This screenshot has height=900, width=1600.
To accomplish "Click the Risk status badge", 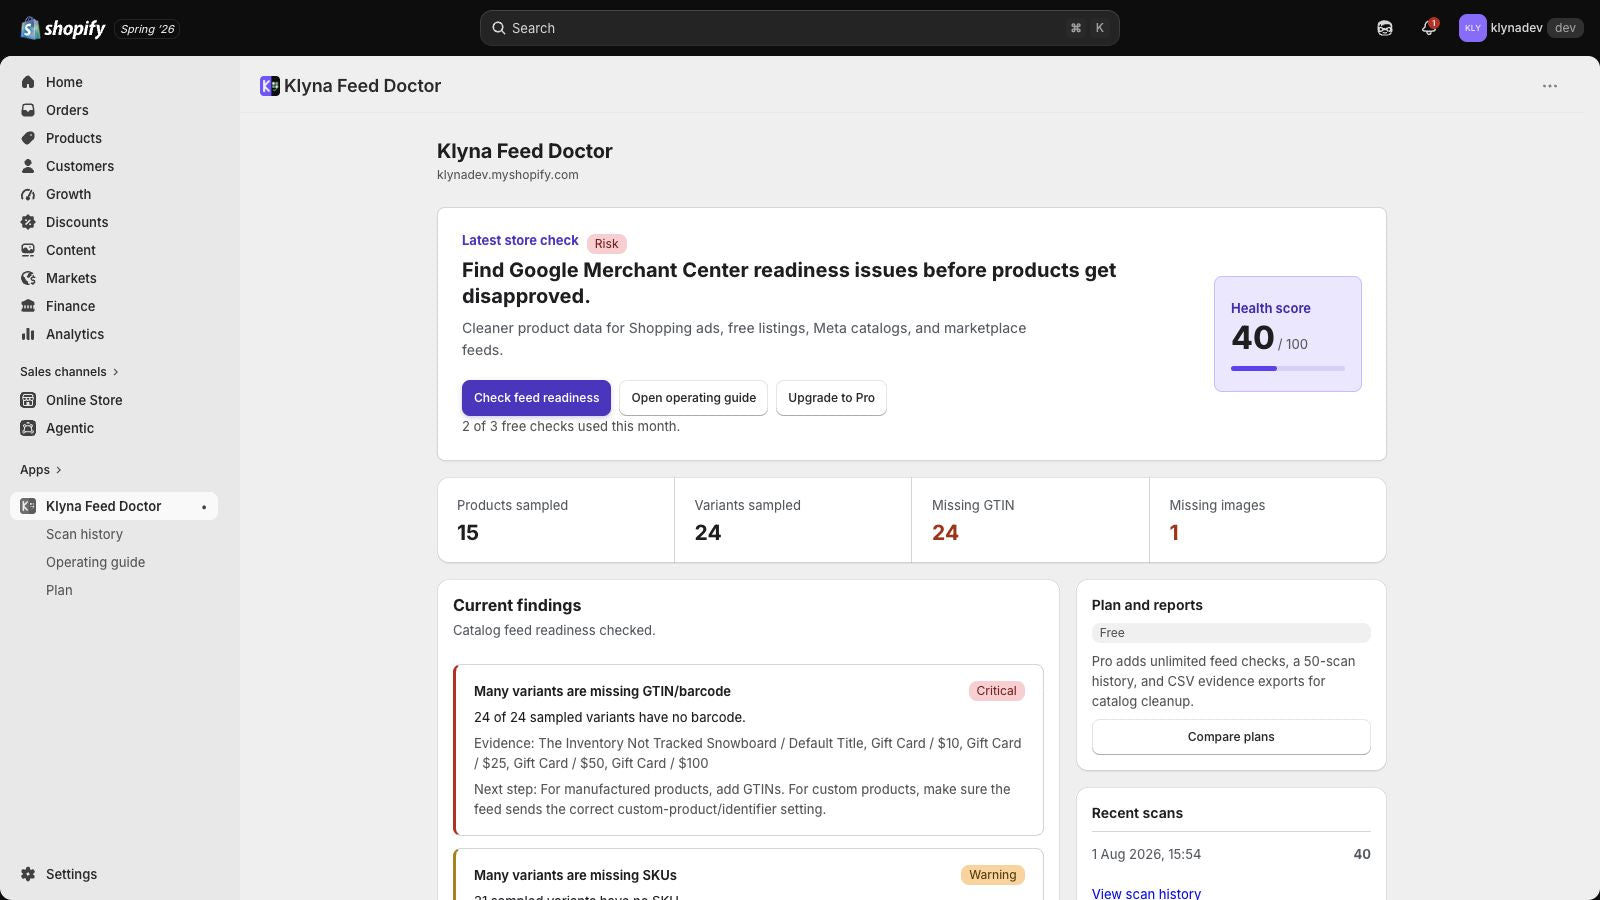I will point(606,244).
